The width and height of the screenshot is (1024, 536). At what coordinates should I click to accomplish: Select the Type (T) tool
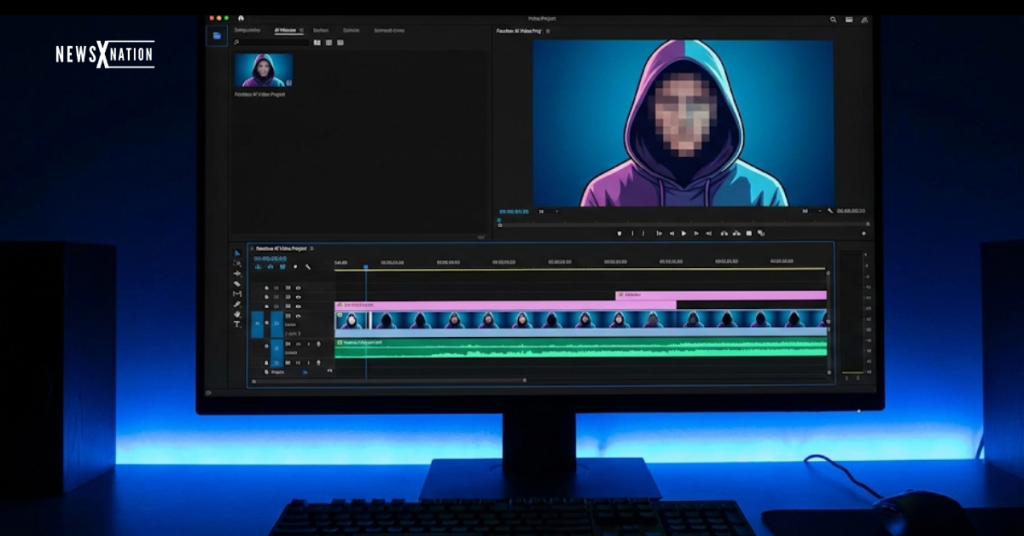[237, 324]
